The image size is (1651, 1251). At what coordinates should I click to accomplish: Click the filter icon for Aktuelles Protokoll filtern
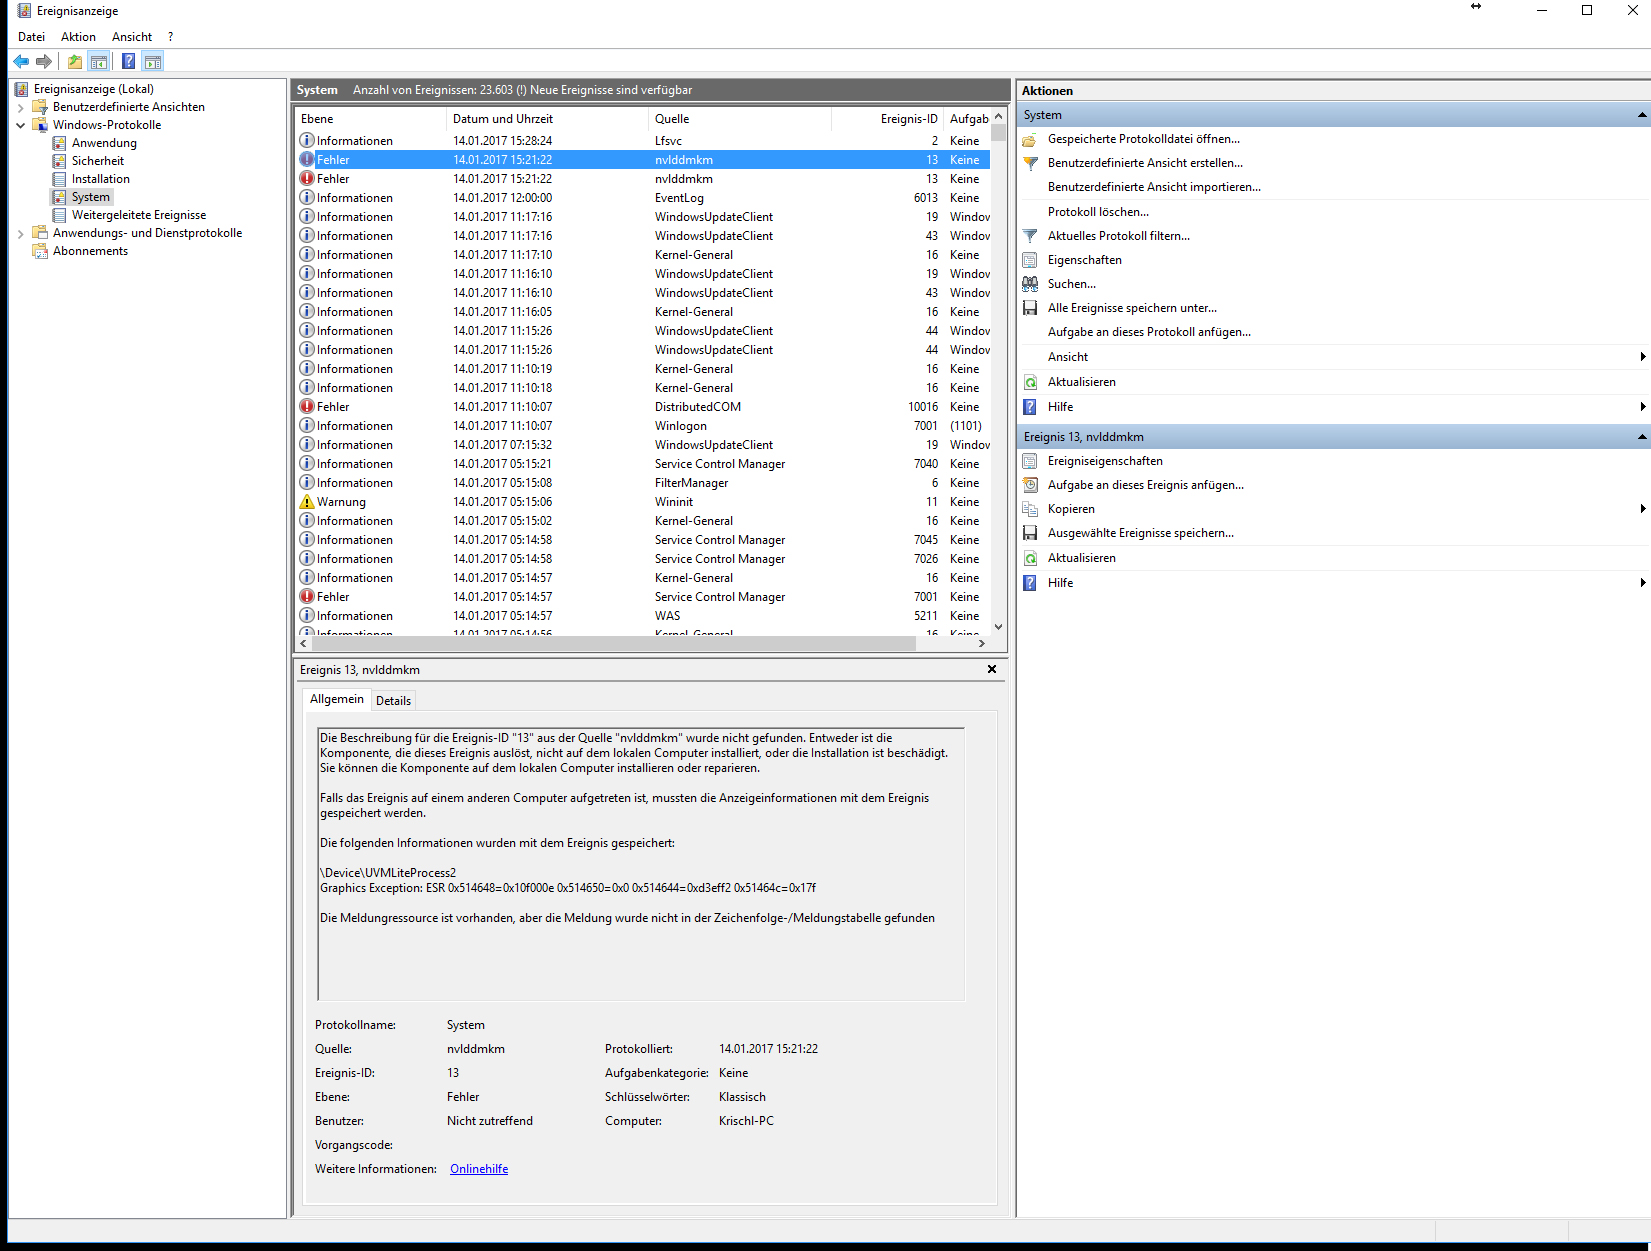point(1029,236)
